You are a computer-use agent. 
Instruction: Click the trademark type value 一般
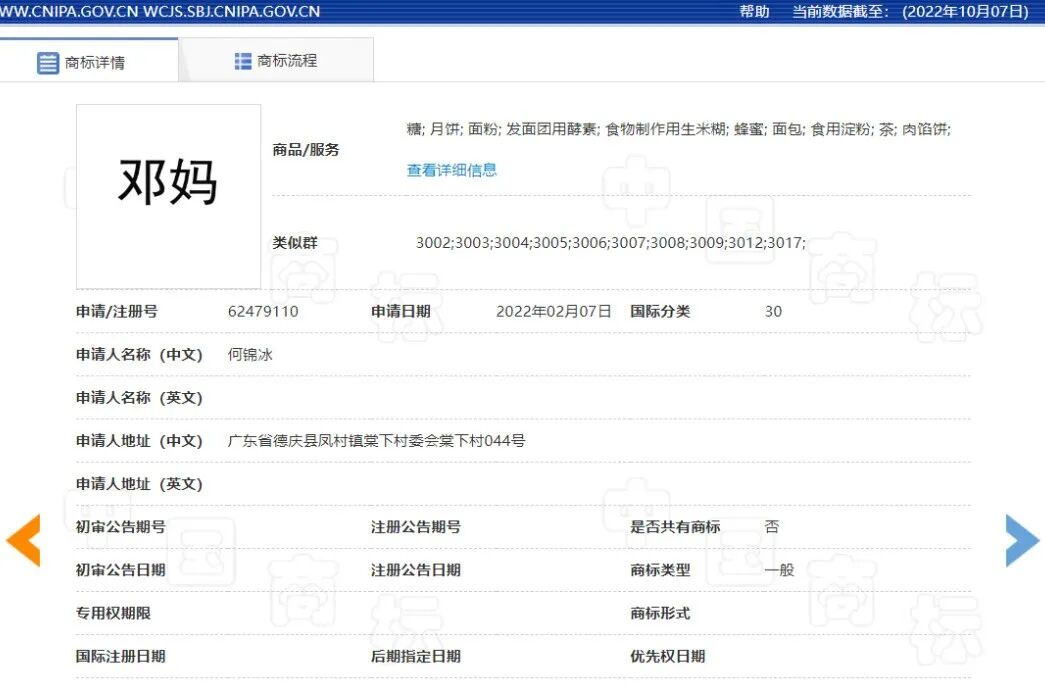coord(779,570)
